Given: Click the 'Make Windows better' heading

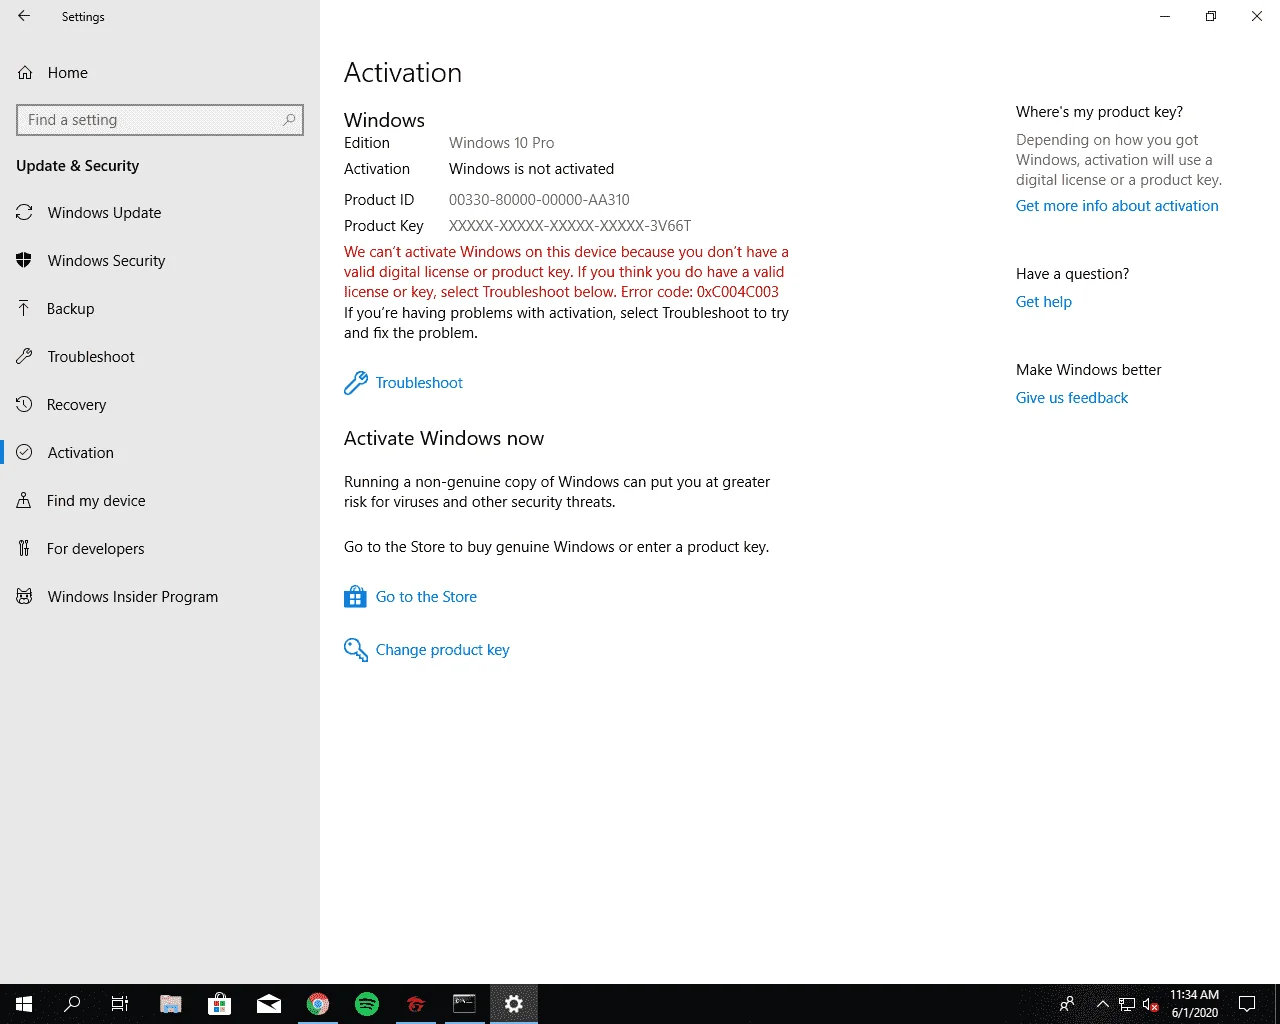Looking at the screenshot, I should (x=1088, y=370).
